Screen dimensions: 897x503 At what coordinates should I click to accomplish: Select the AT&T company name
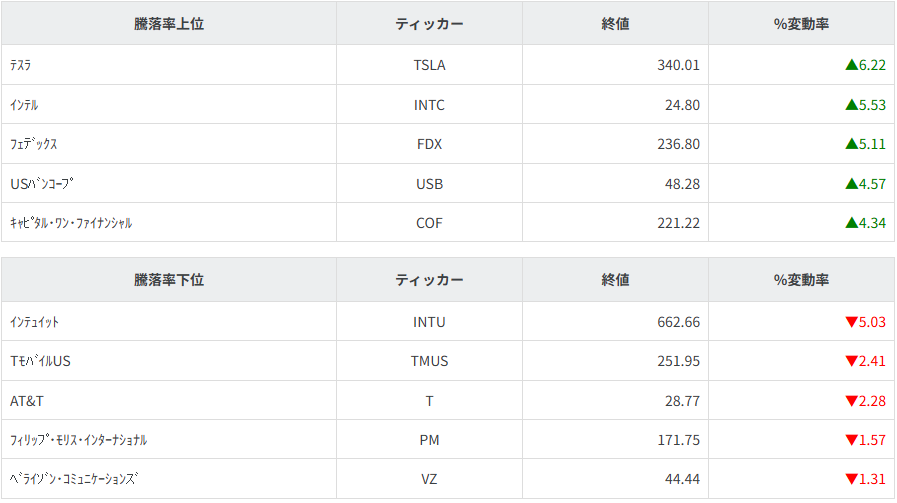coord(27,401)
